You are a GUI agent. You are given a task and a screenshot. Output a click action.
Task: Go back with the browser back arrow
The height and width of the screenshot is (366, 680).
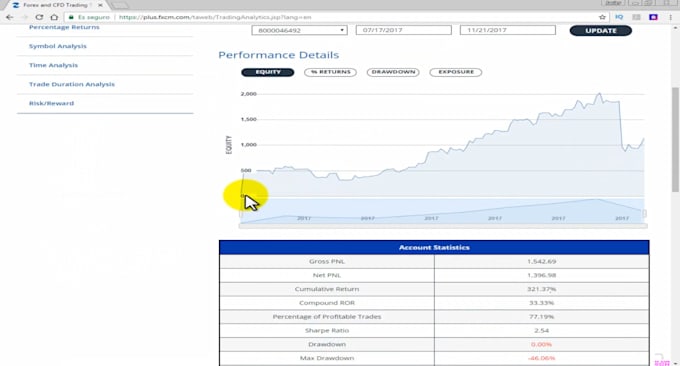tap(10, 17)
